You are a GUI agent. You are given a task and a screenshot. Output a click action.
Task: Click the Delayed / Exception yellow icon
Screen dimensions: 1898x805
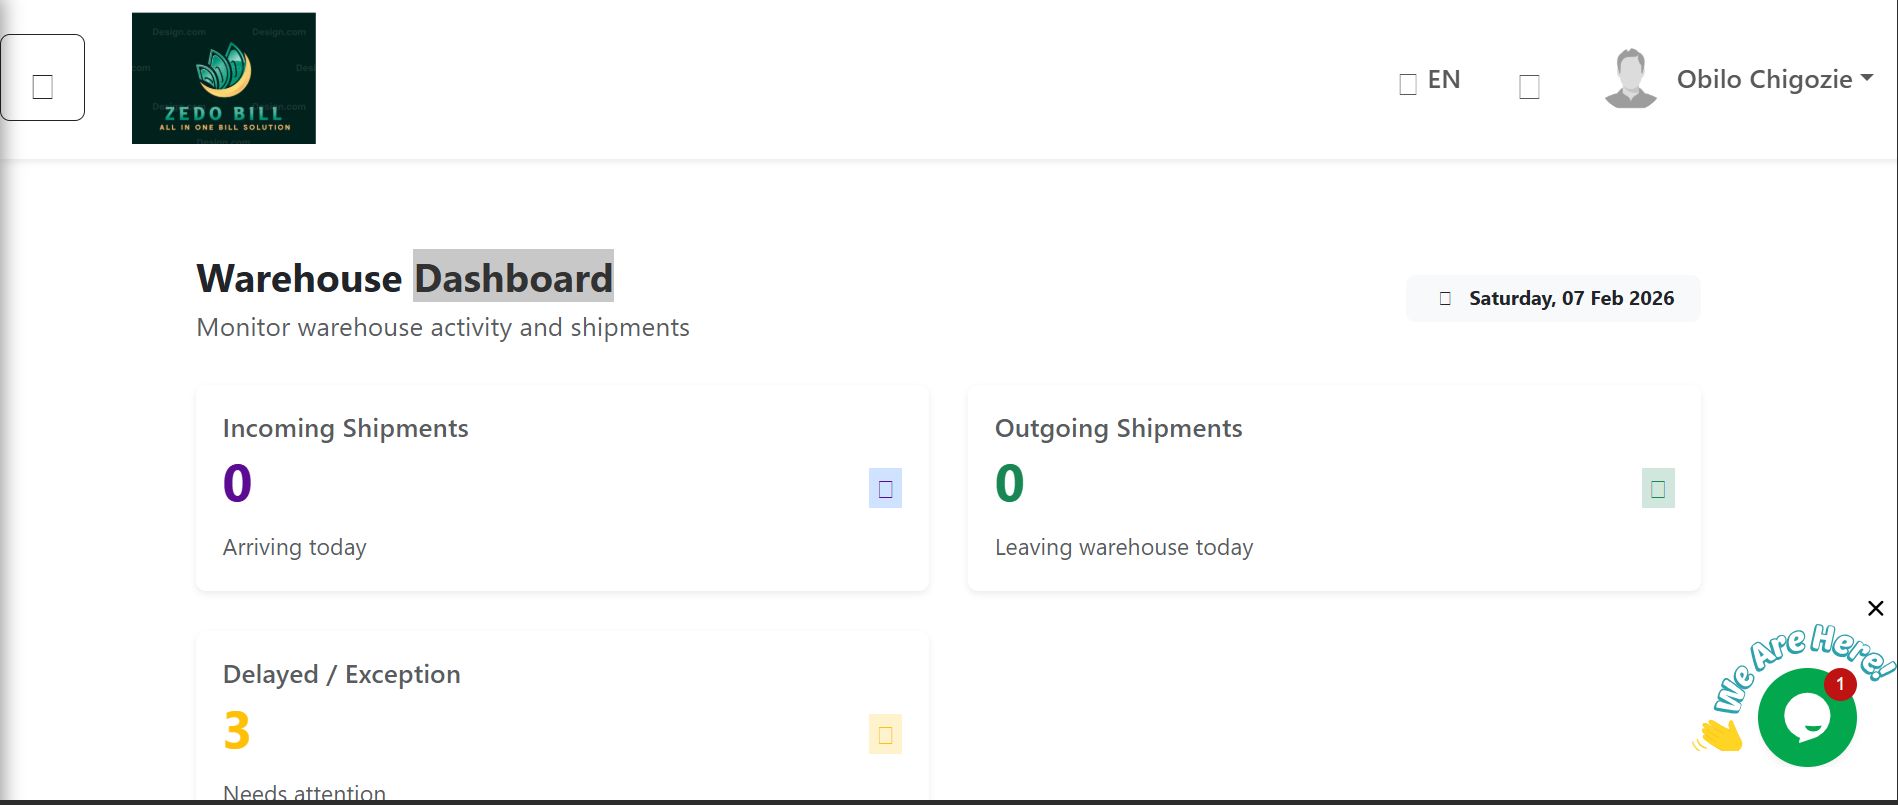(x=885, y=735)
